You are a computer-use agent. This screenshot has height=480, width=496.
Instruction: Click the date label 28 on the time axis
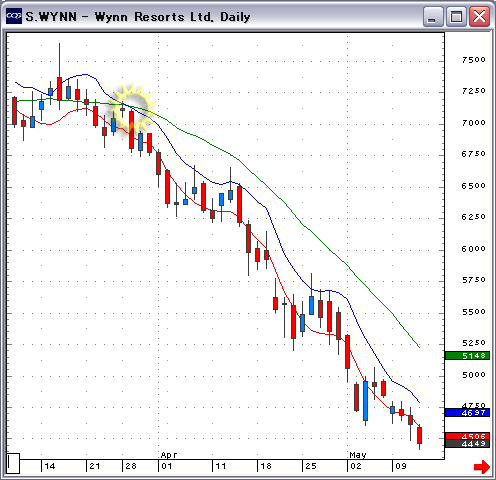click(131, 466)
